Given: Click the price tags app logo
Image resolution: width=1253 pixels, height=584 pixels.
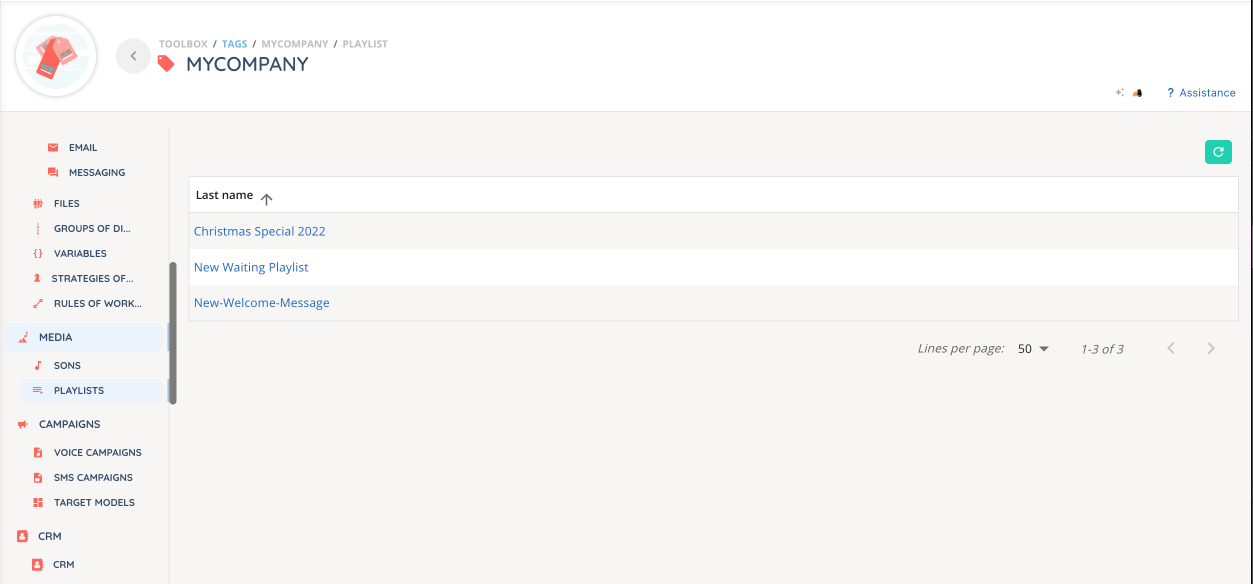Looking at the screenshot, I should tap(56, 56).
